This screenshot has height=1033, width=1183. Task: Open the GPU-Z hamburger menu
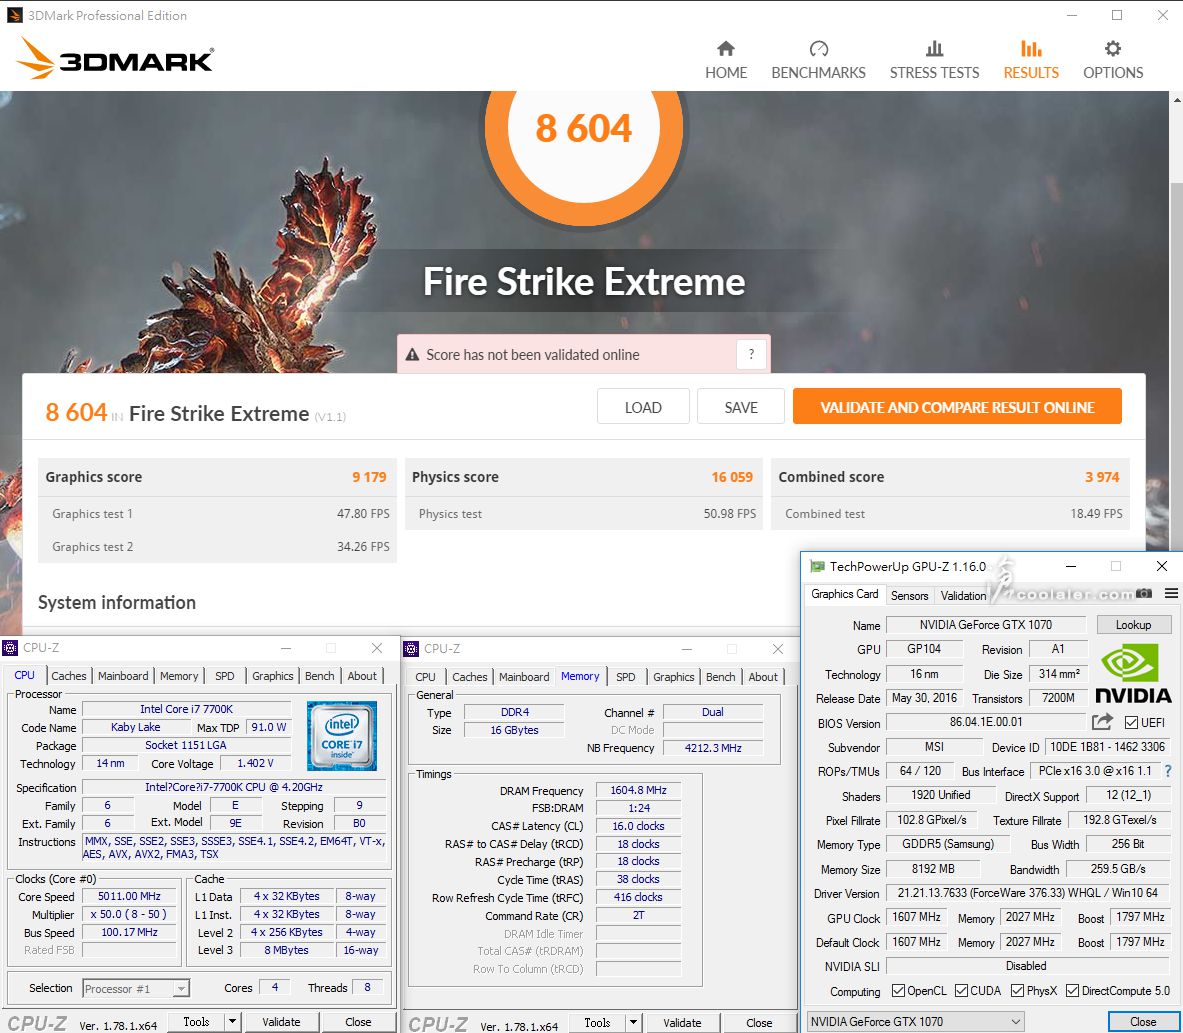click(x=1170, y=594)
